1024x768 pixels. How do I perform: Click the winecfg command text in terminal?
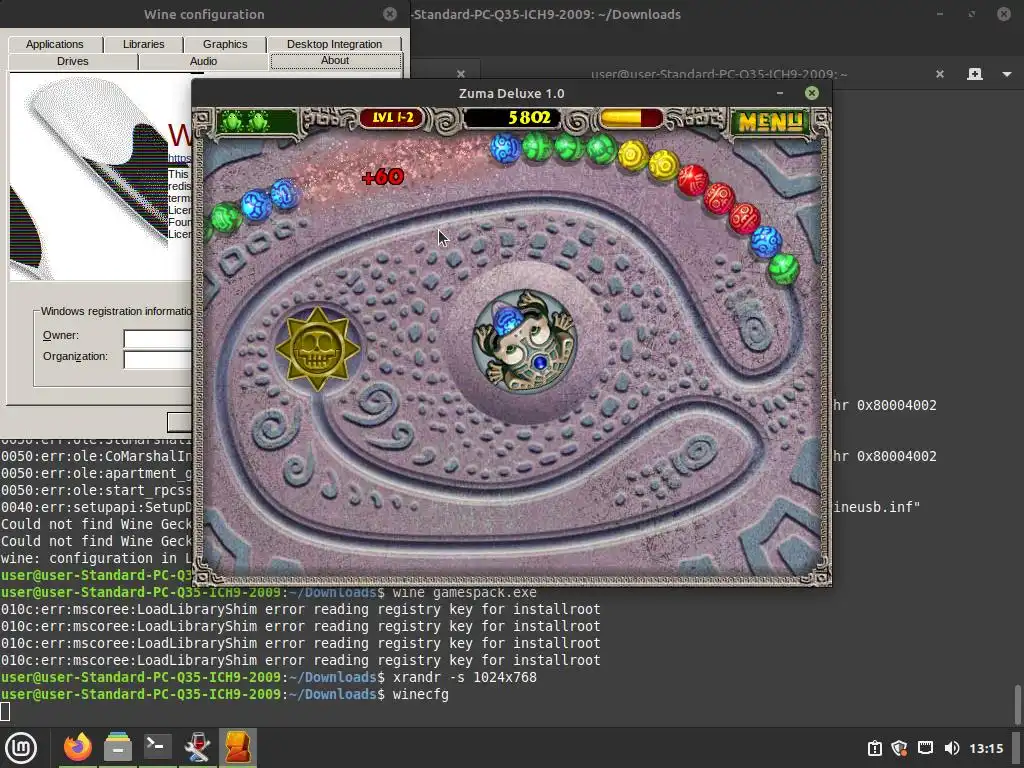pos(421,694)
